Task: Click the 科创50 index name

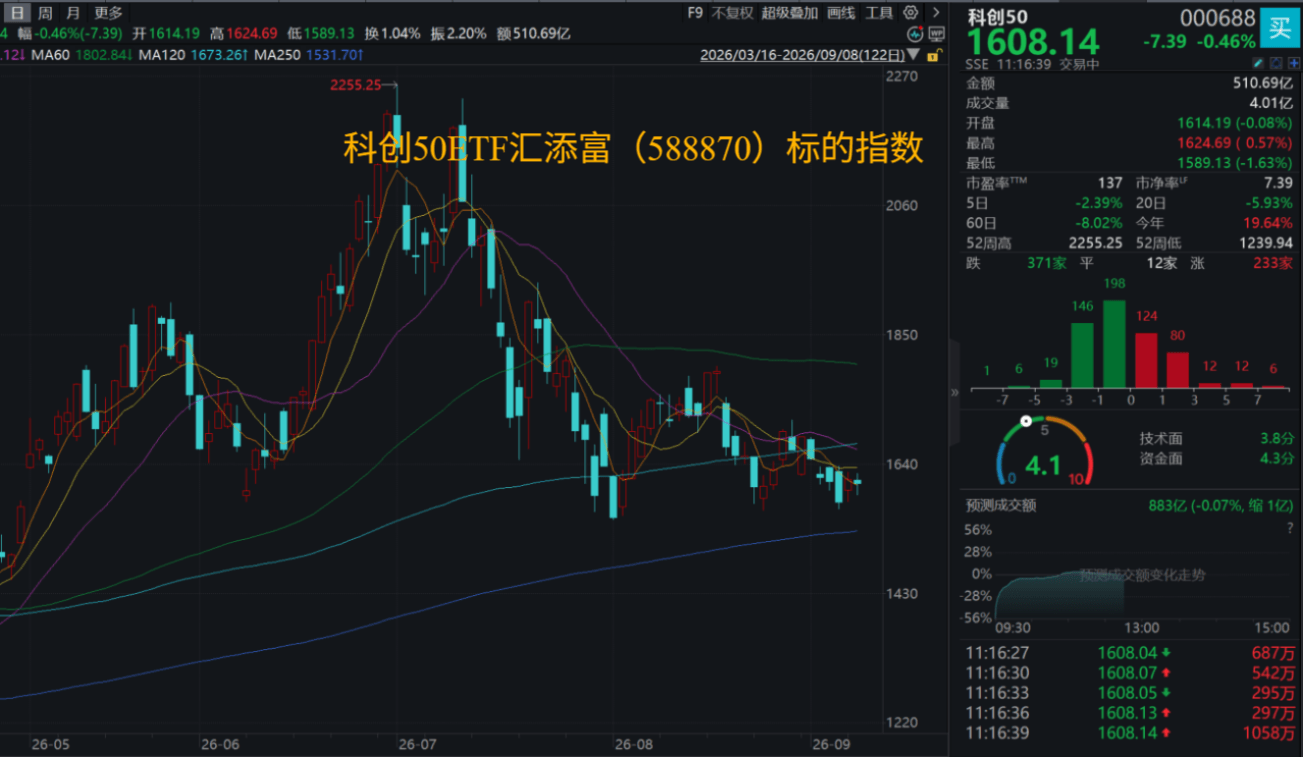Action: 997,16
